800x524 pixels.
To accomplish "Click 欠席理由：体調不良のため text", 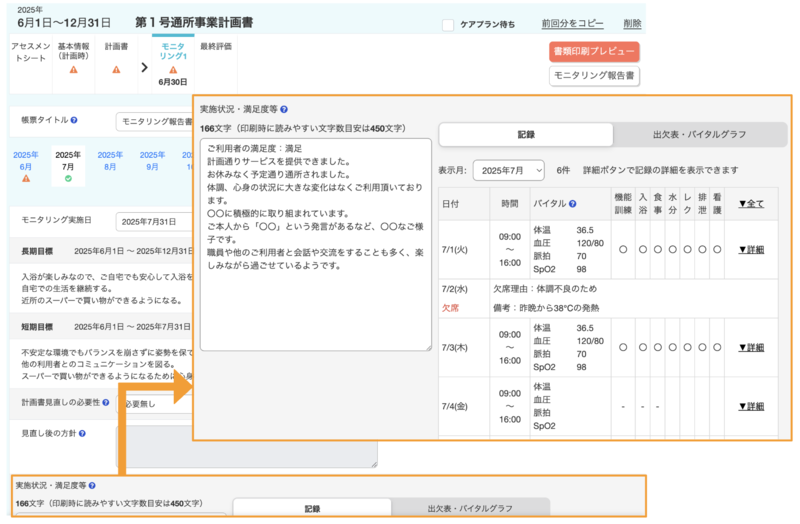I will (x=544, y=289).
